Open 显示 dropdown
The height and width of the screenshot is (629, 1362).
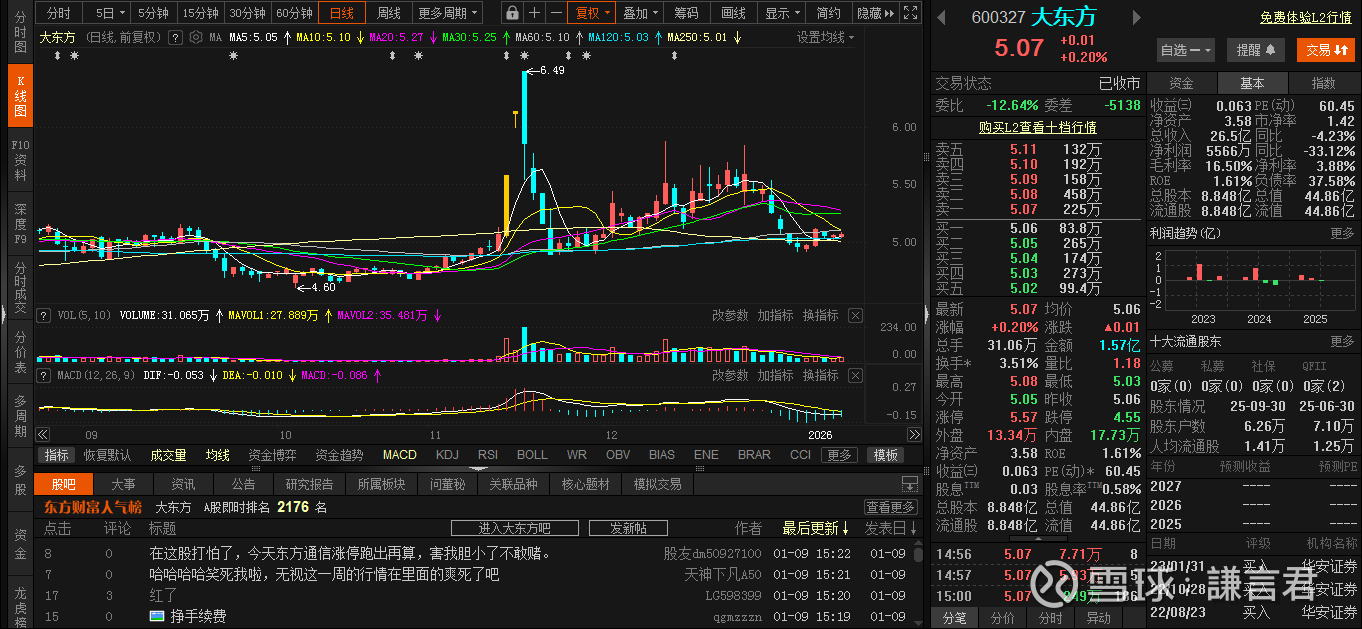(782, 13)
